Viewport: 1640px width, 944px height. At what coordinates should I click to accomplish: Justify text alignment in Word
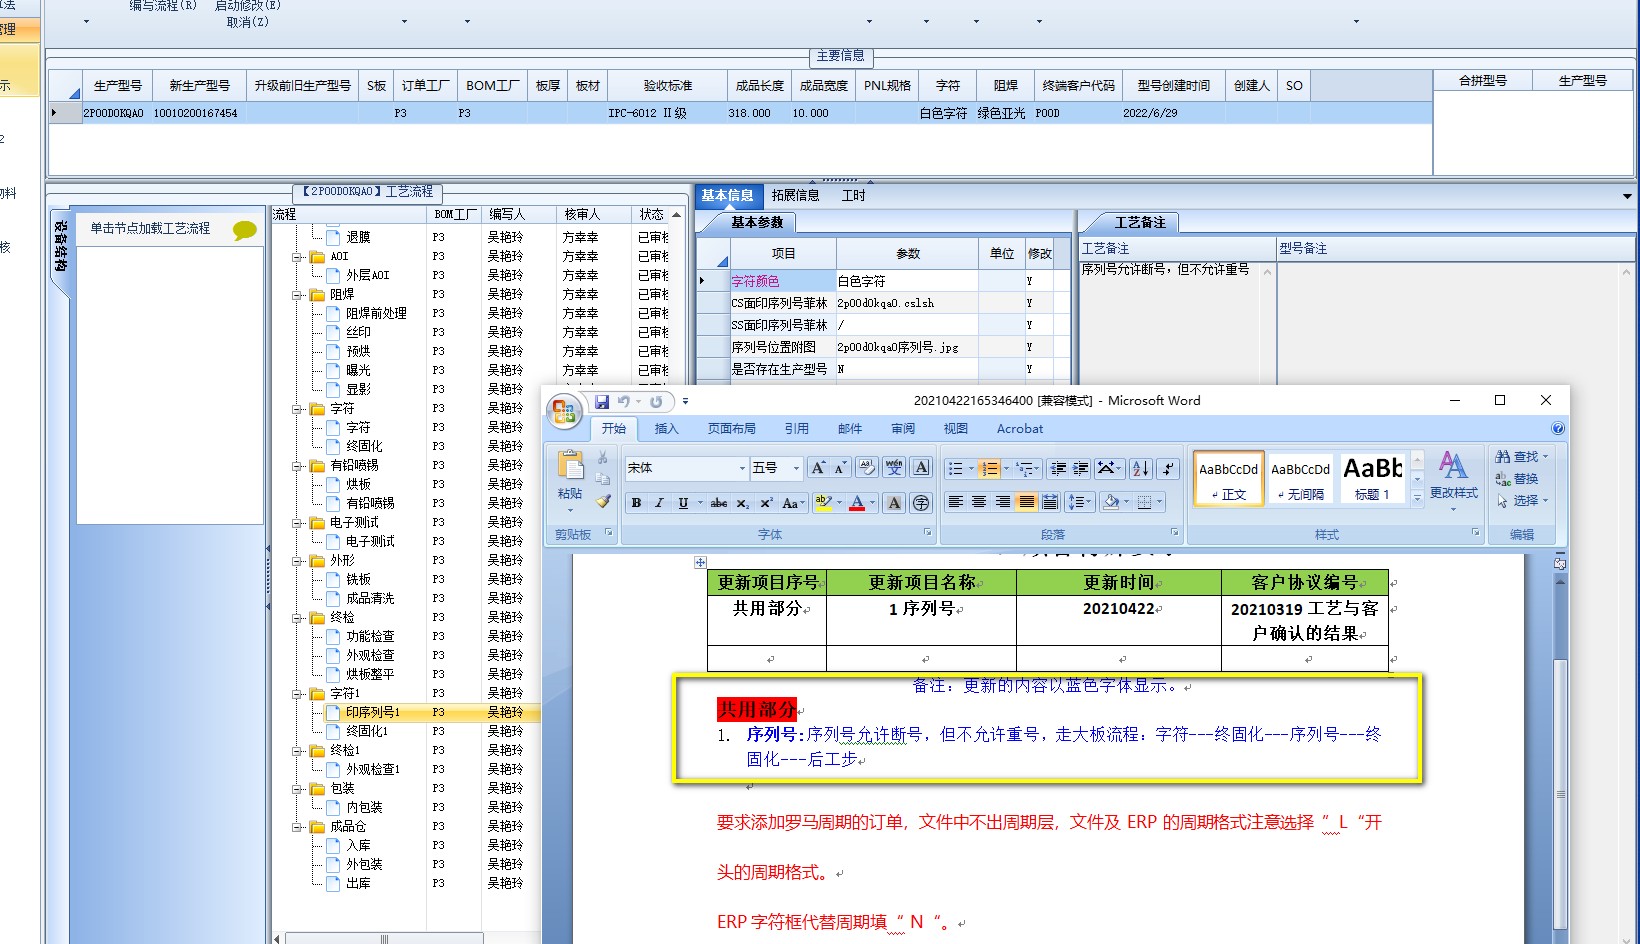tap(1026, 502)
